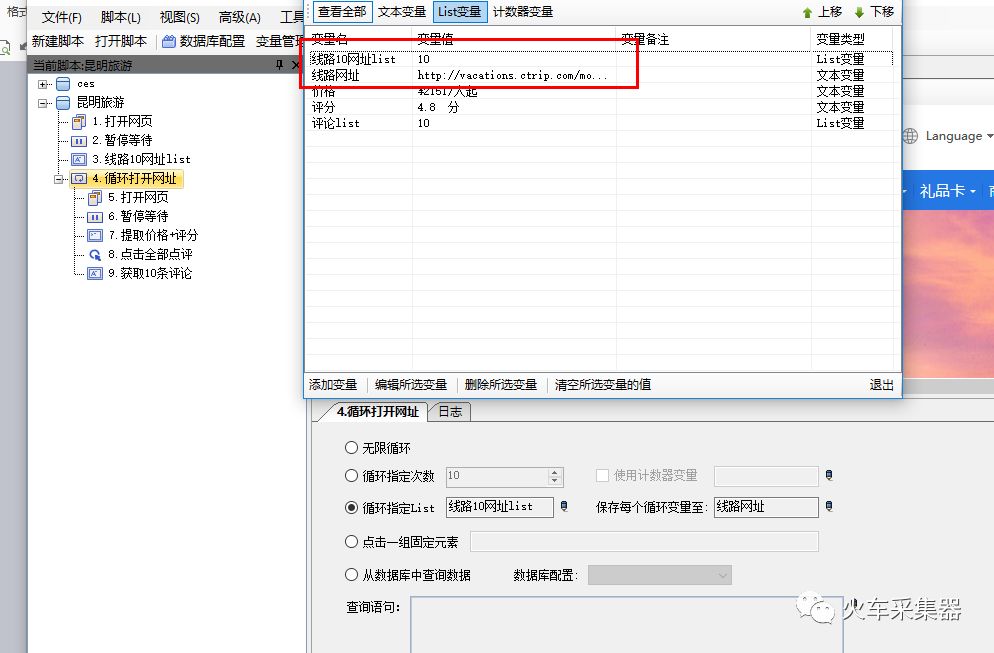Select the 无限循环 radio button
994x653 pixels.
tap(351, 448)
